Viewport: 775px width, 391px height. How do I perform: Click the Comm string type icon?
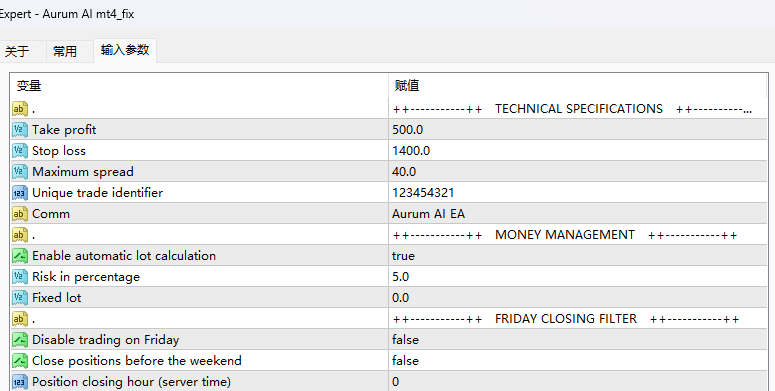(x=20, y=214)
